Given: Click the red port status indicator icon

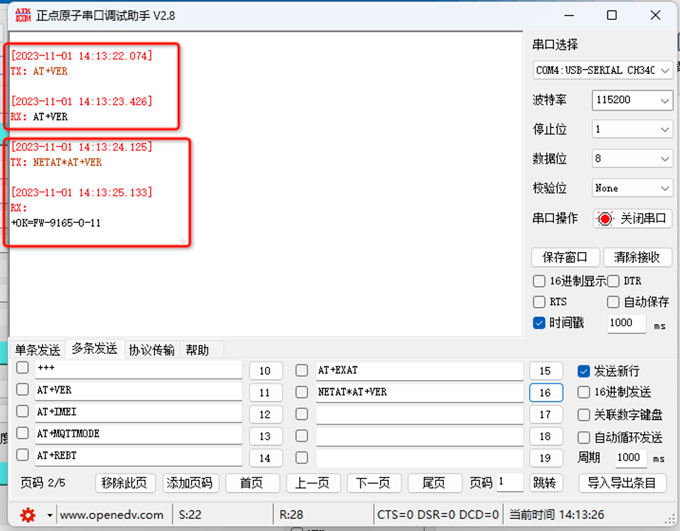Looking at the screenshot, I should [604, 219].
